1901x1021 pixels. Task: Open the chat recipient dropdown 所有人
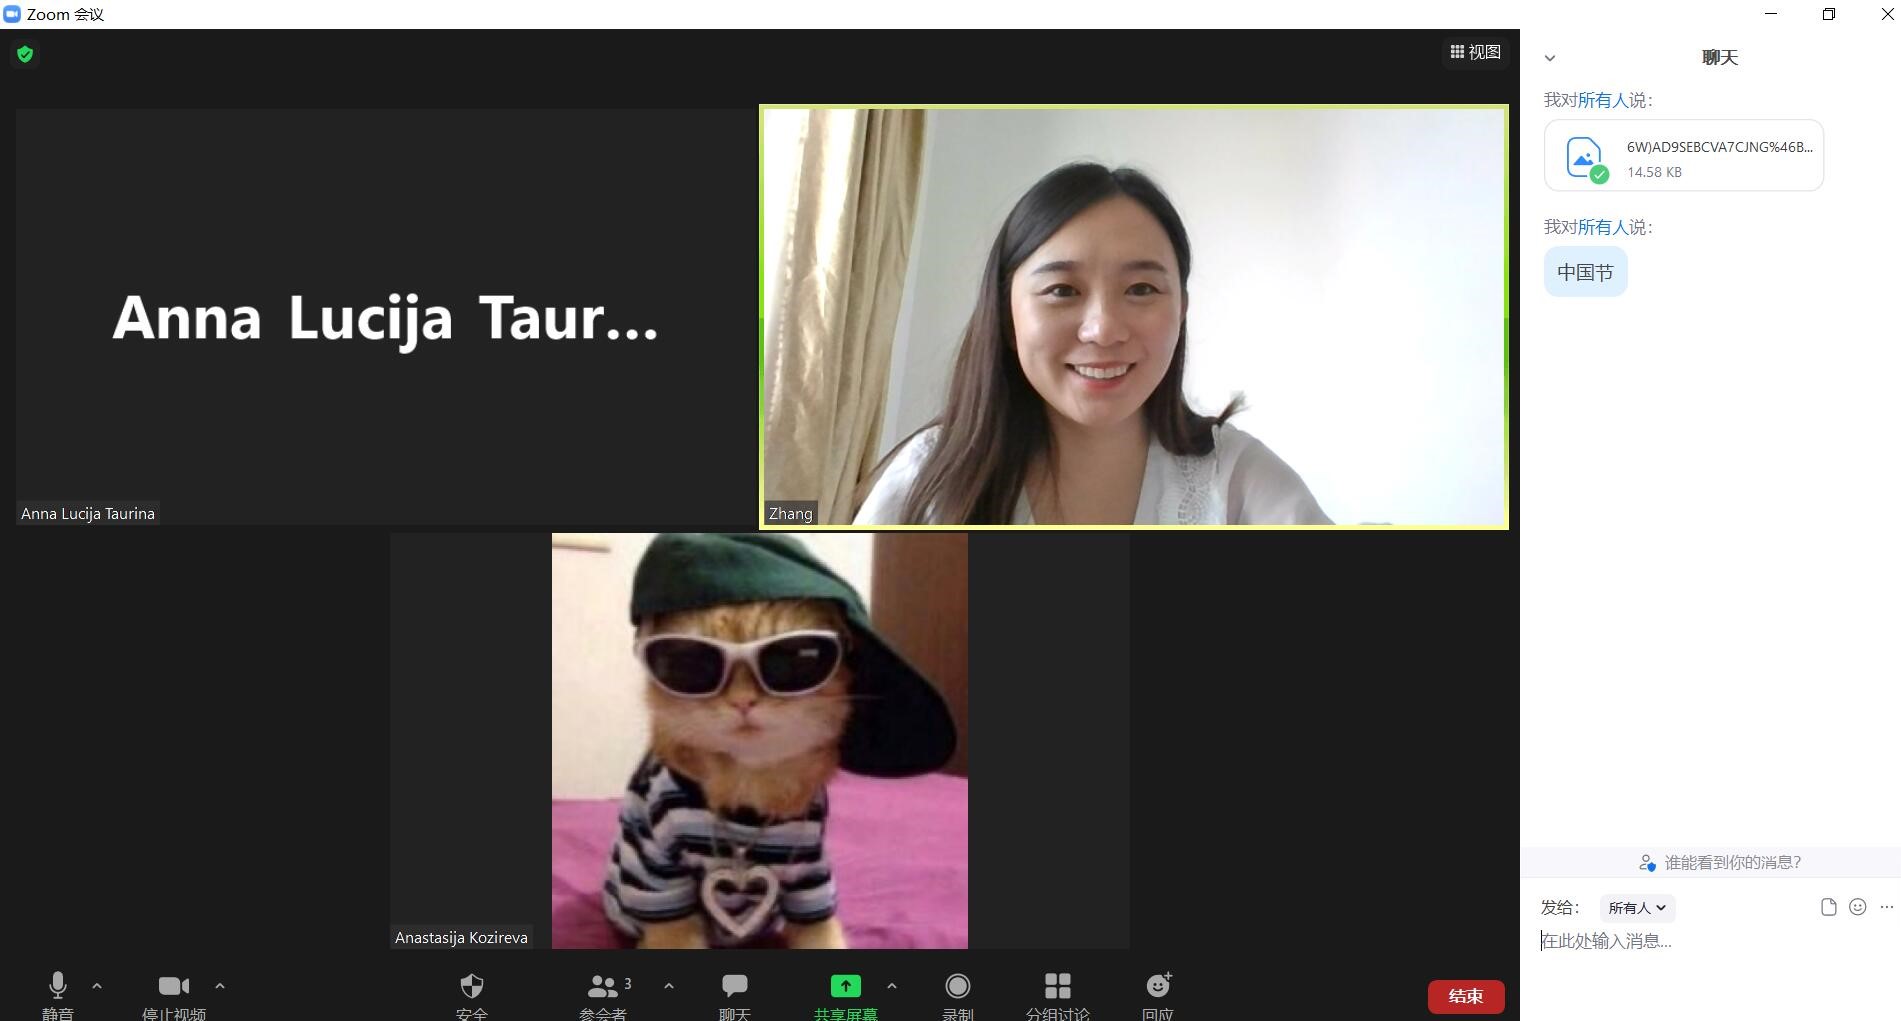(1637, 908)
